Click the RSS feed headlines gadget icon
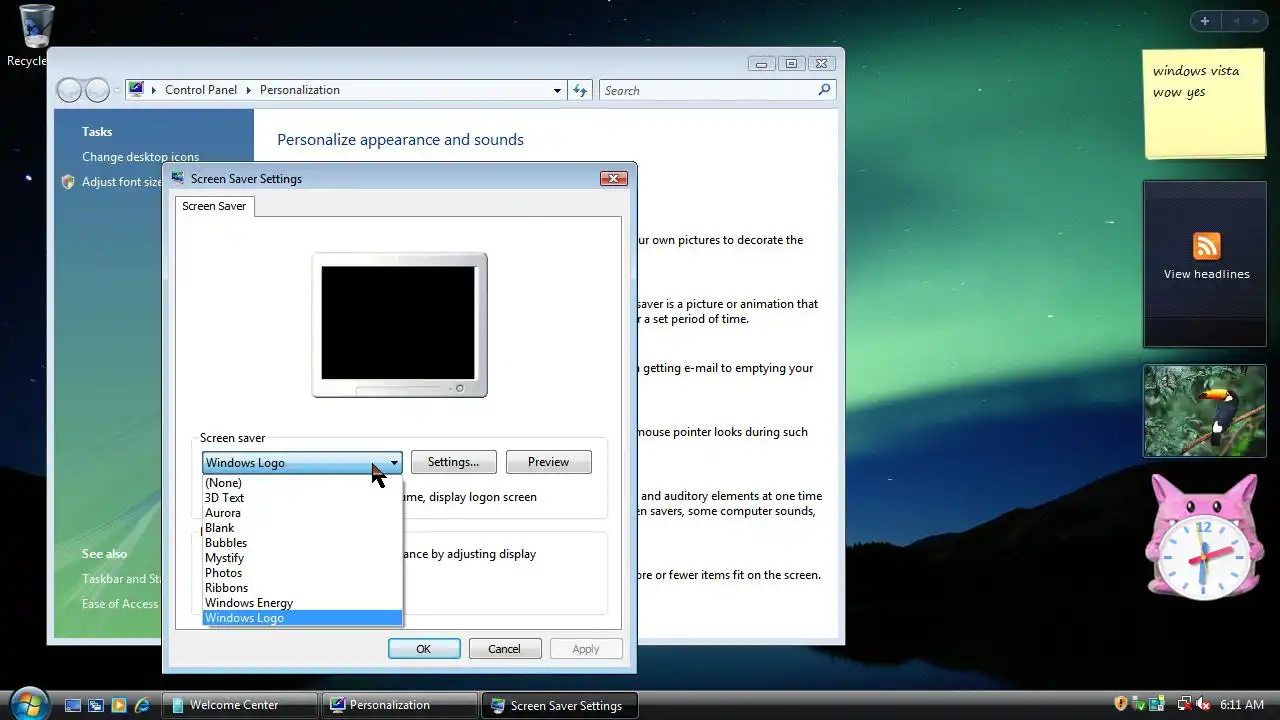The height and width of the screenshot is (720, 1280). point(1207,246)
